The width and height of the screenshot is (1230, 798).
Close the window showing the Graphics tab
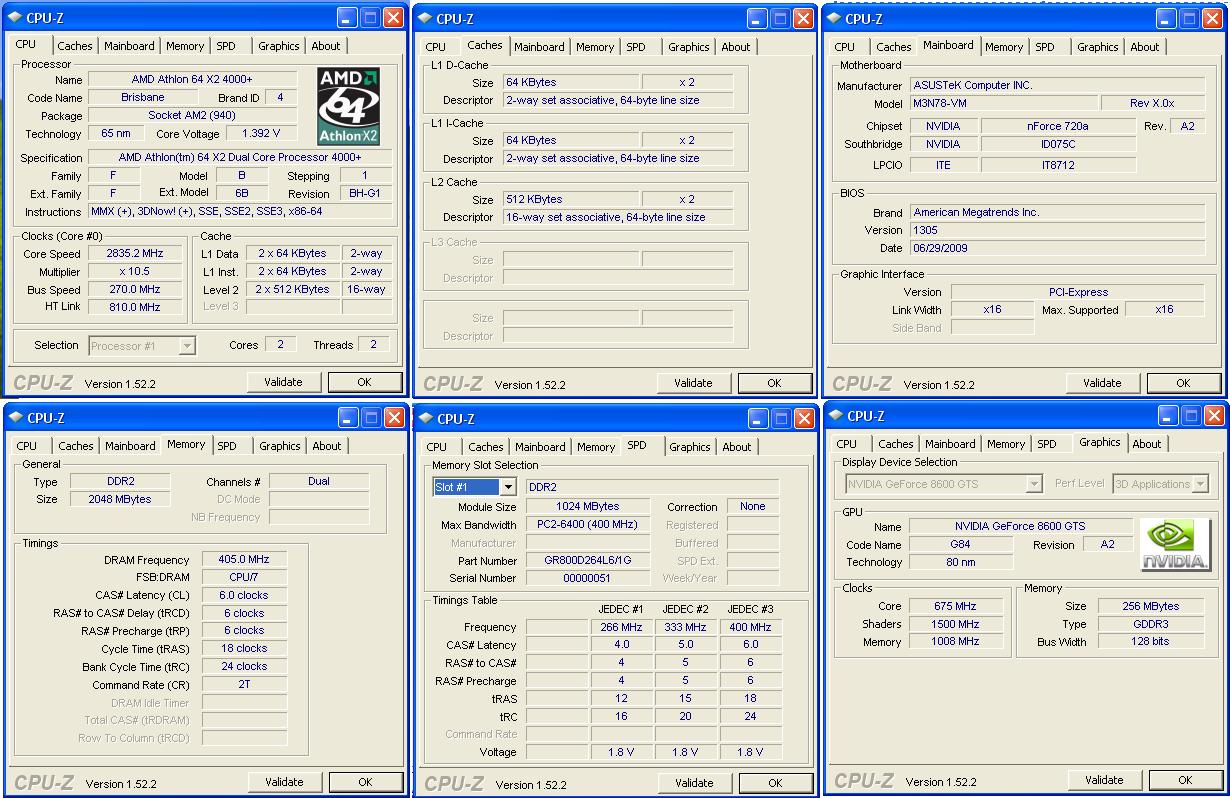coord(1214,415)
